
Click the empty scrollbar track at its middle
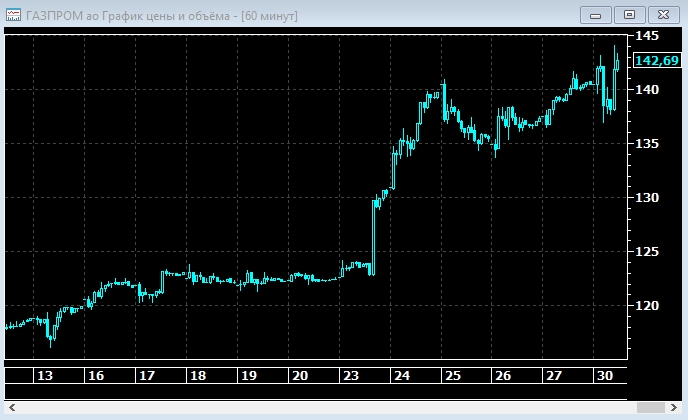click(x=320, y=407)
